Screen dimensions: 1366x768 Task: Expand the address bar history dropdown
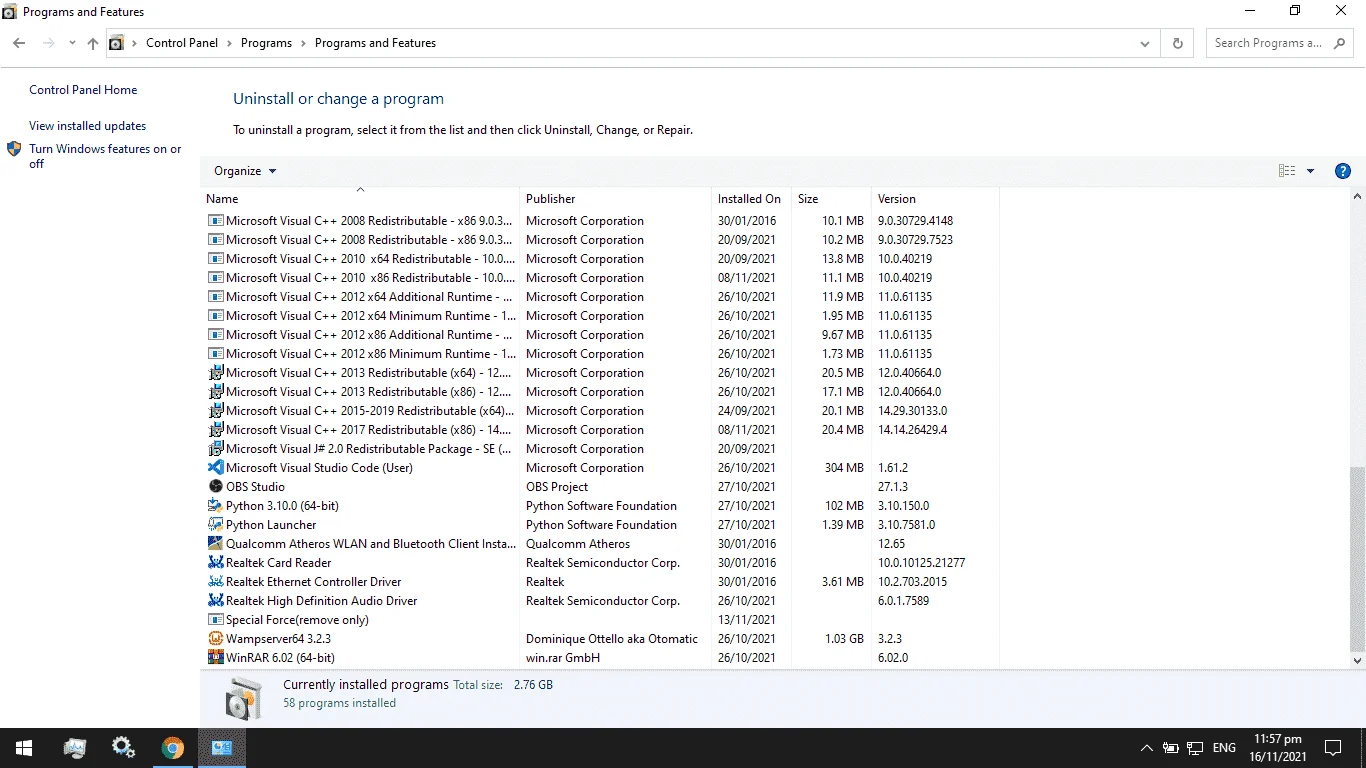(1145, 43)
